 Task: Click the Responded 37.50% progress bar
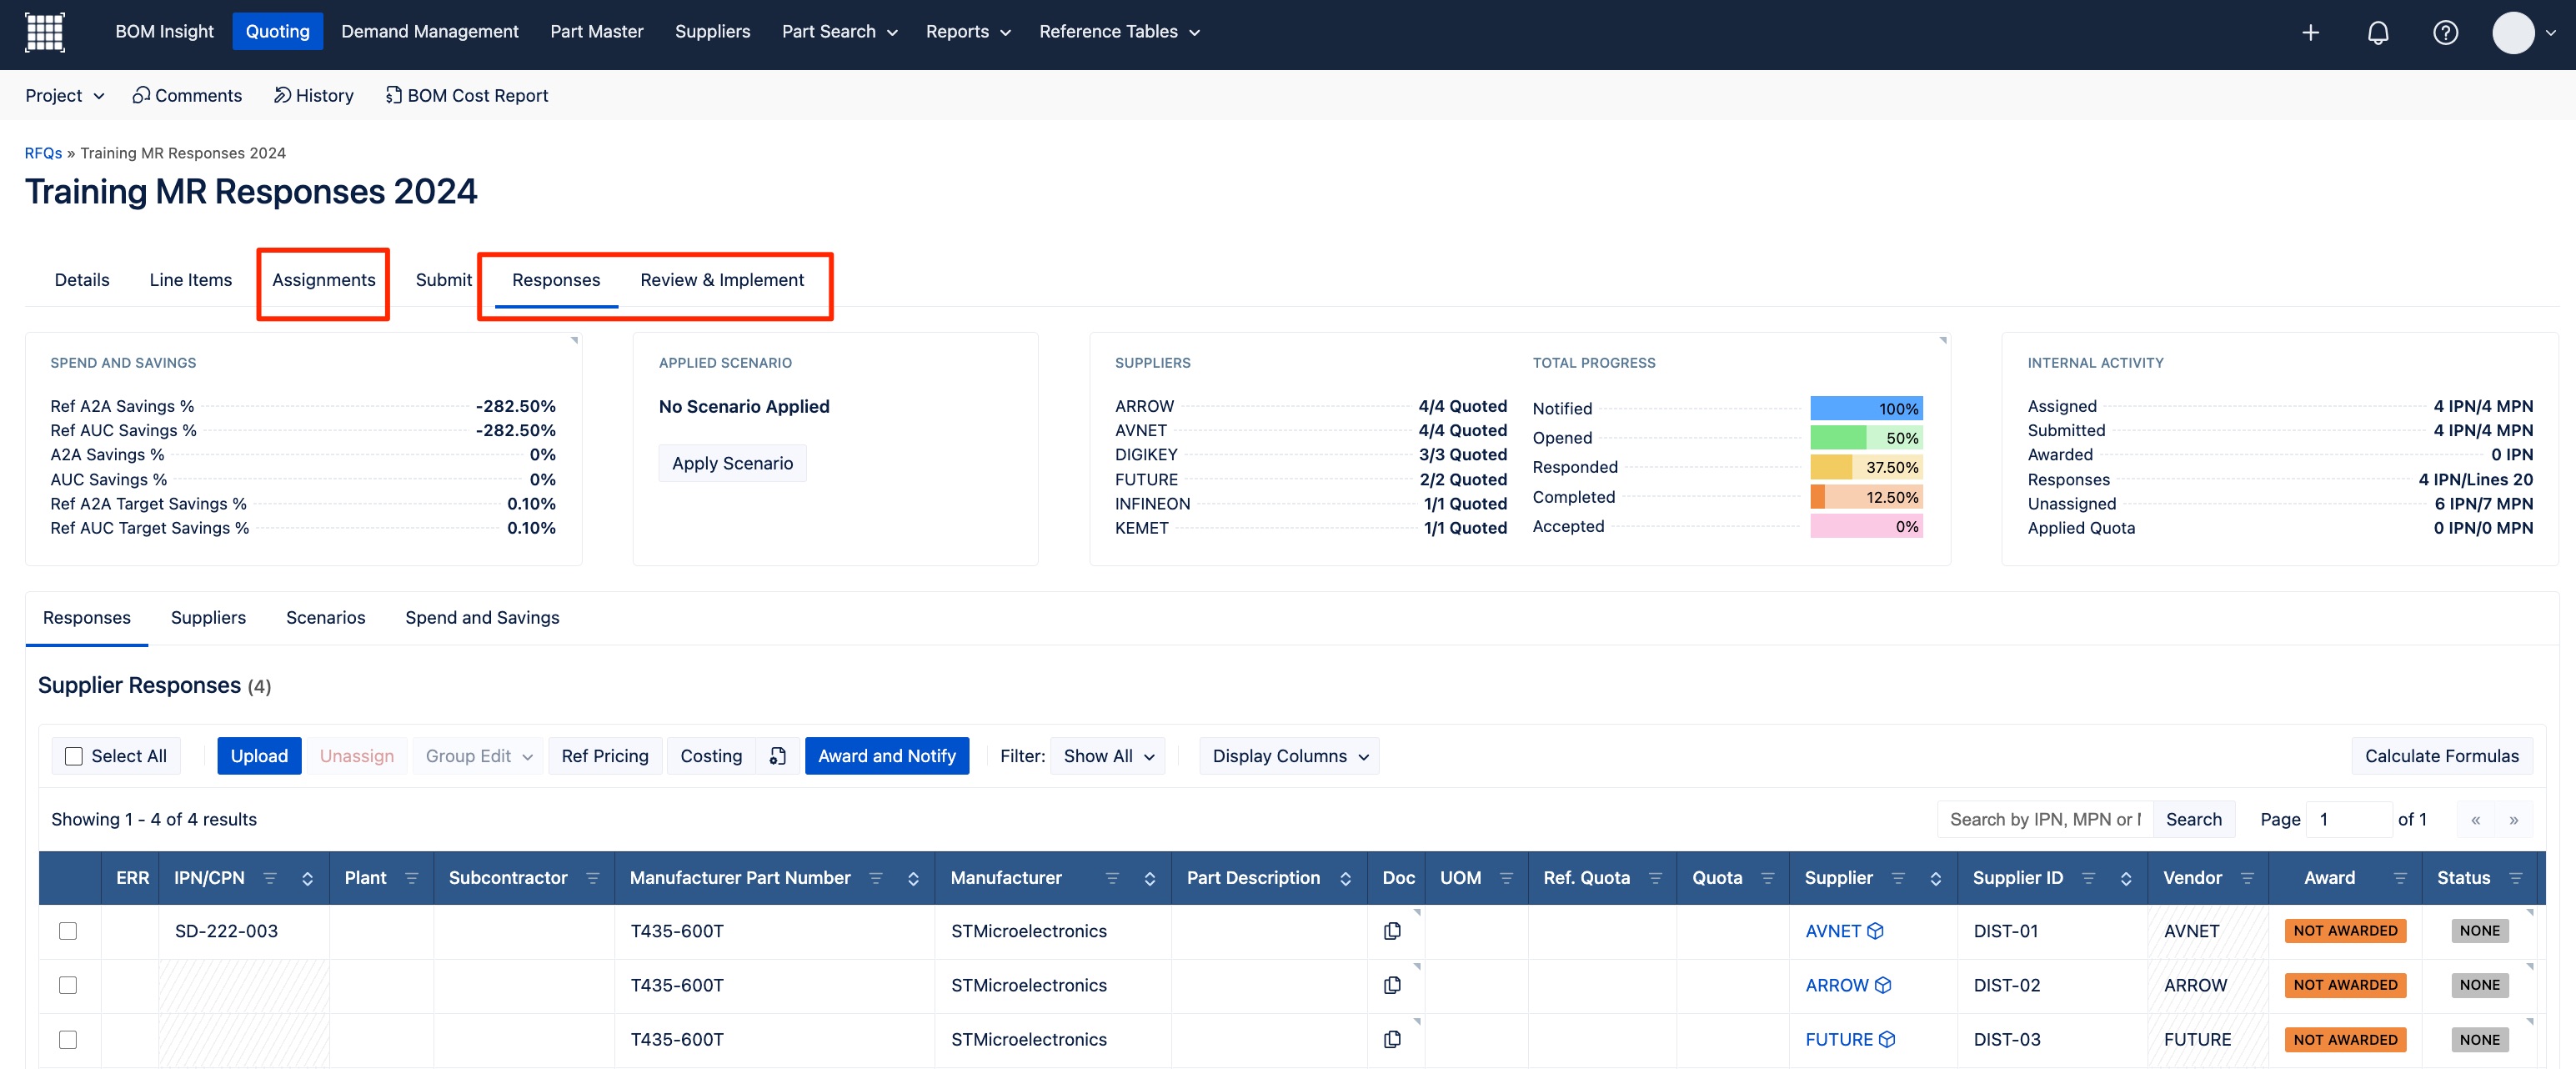pos(1866,467)
